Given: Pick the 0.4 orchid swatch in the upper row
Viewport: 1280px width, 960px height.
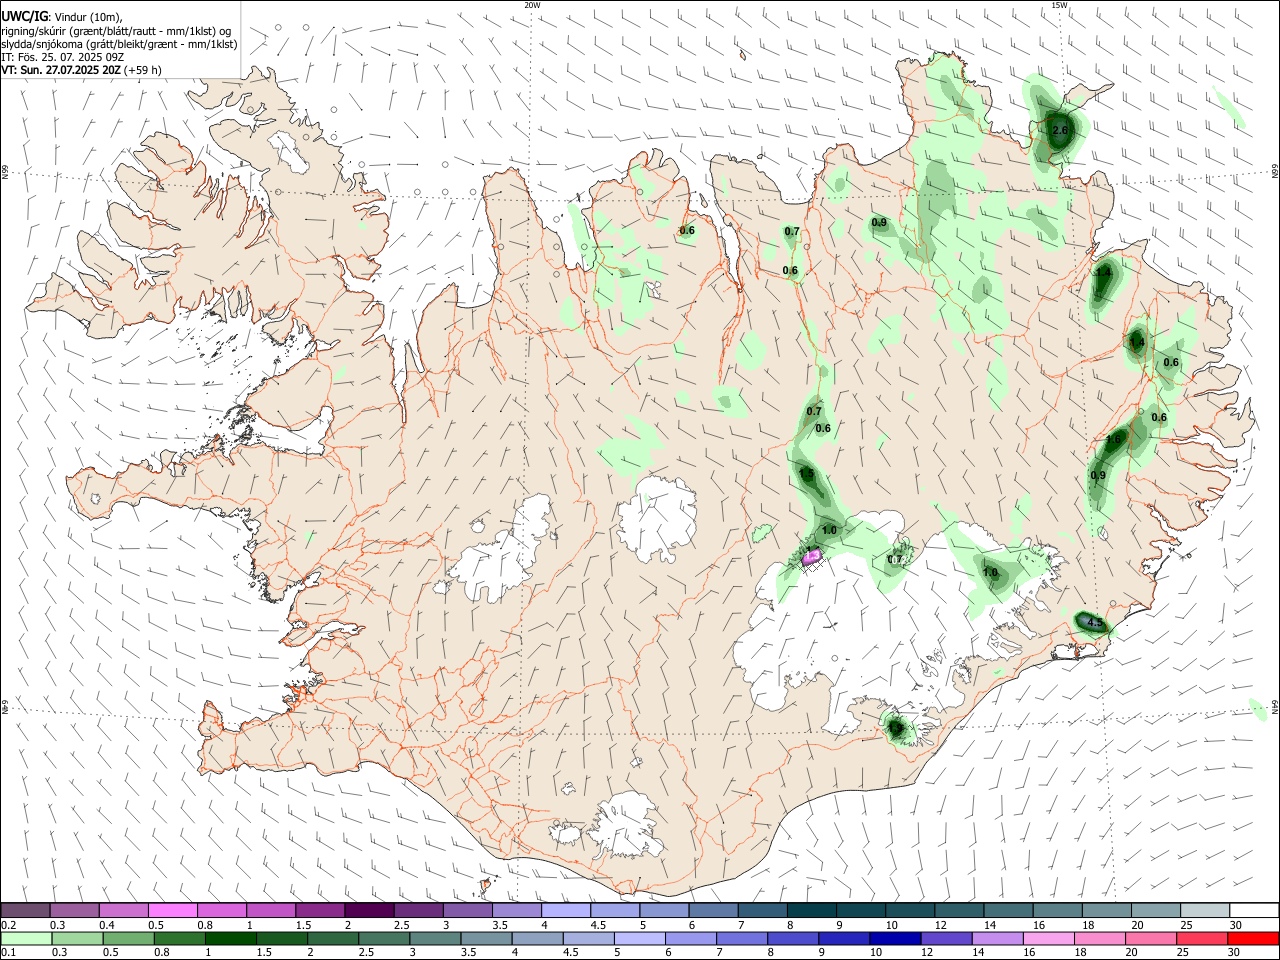Looking at the screenshot, I should 124,911.
